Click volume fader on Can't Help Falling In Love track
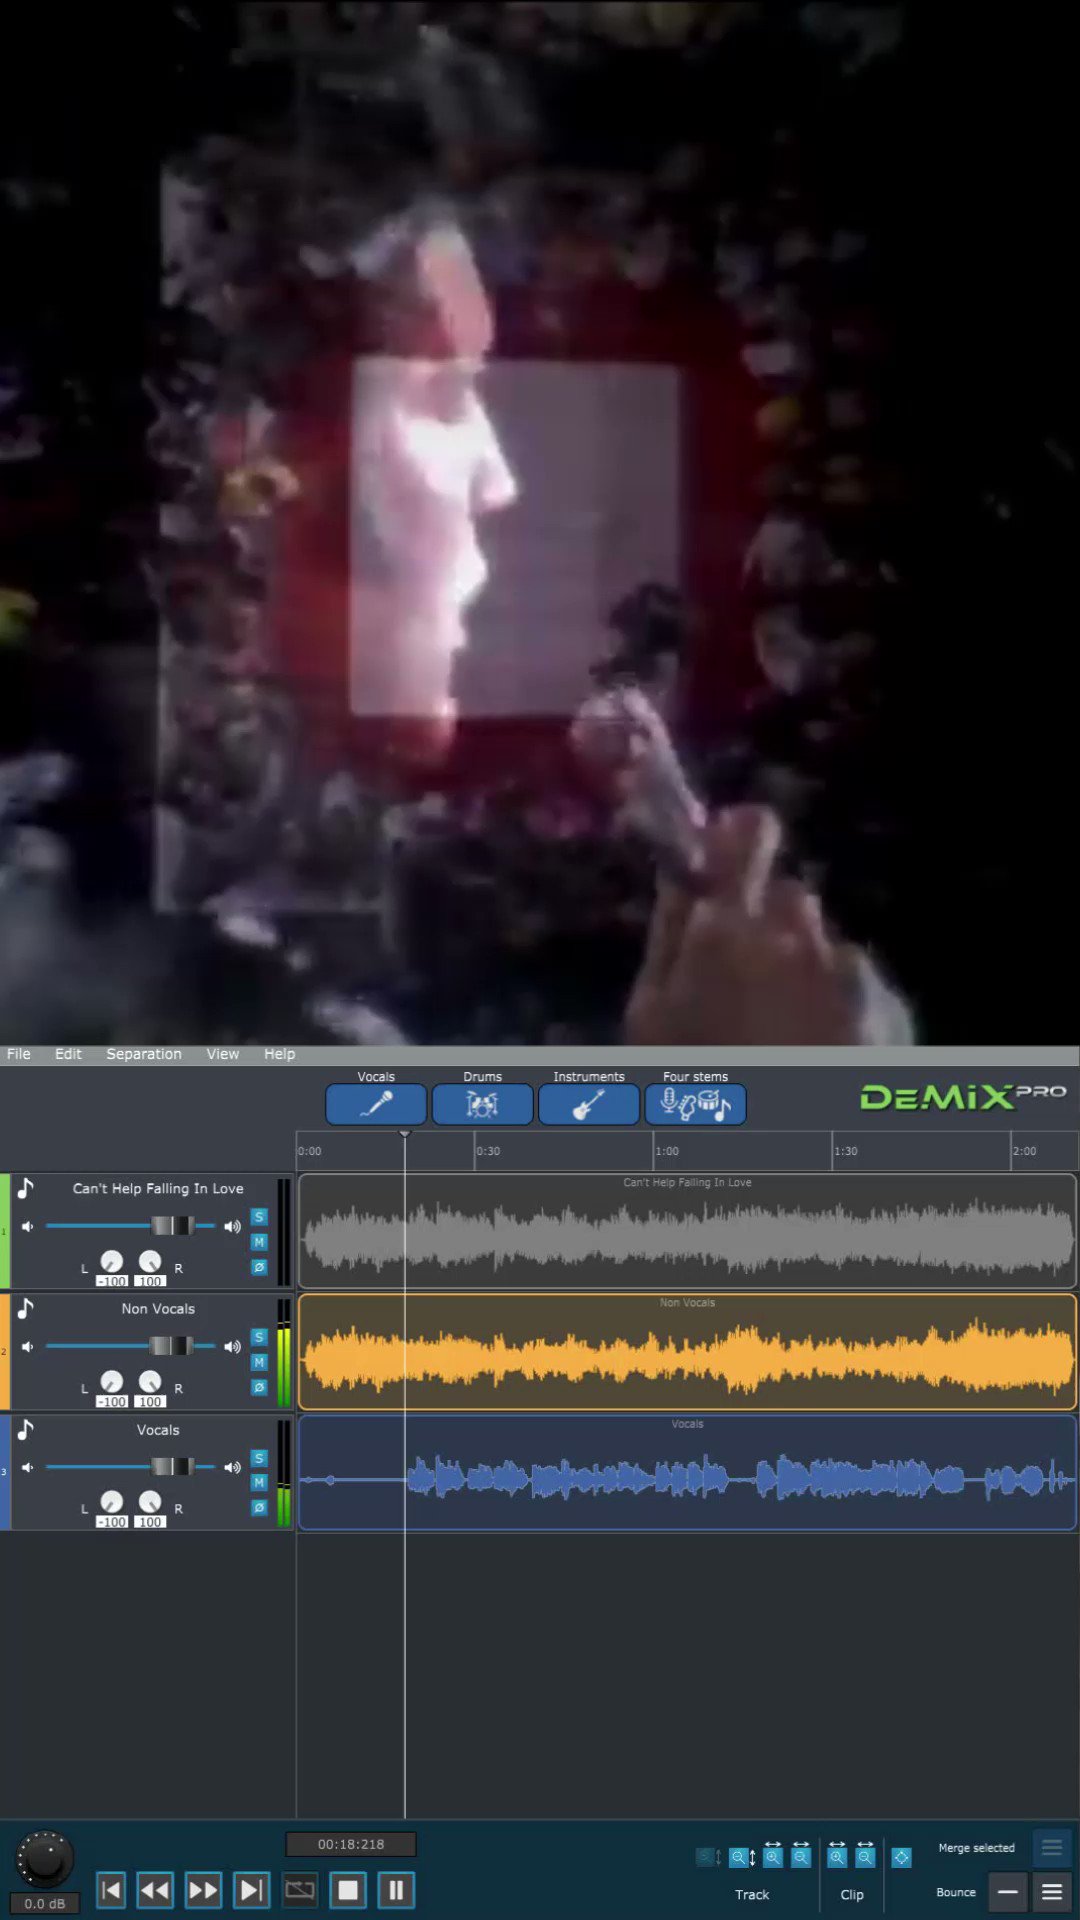The width and height of the screenshot is (1080, 1920). tap(172, 1226)
